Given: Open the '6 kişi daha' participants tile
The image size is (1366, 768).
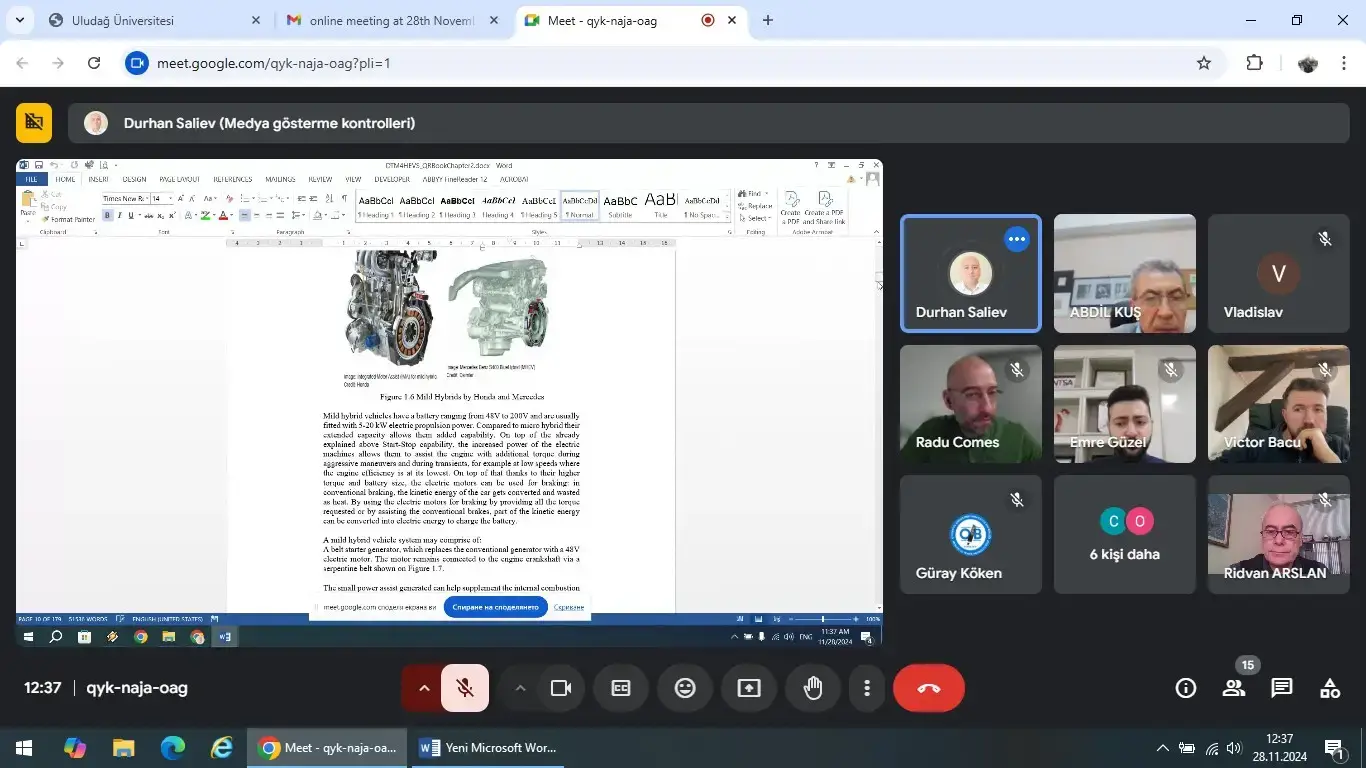Looking at the screenshot, I should [1125, 534].
